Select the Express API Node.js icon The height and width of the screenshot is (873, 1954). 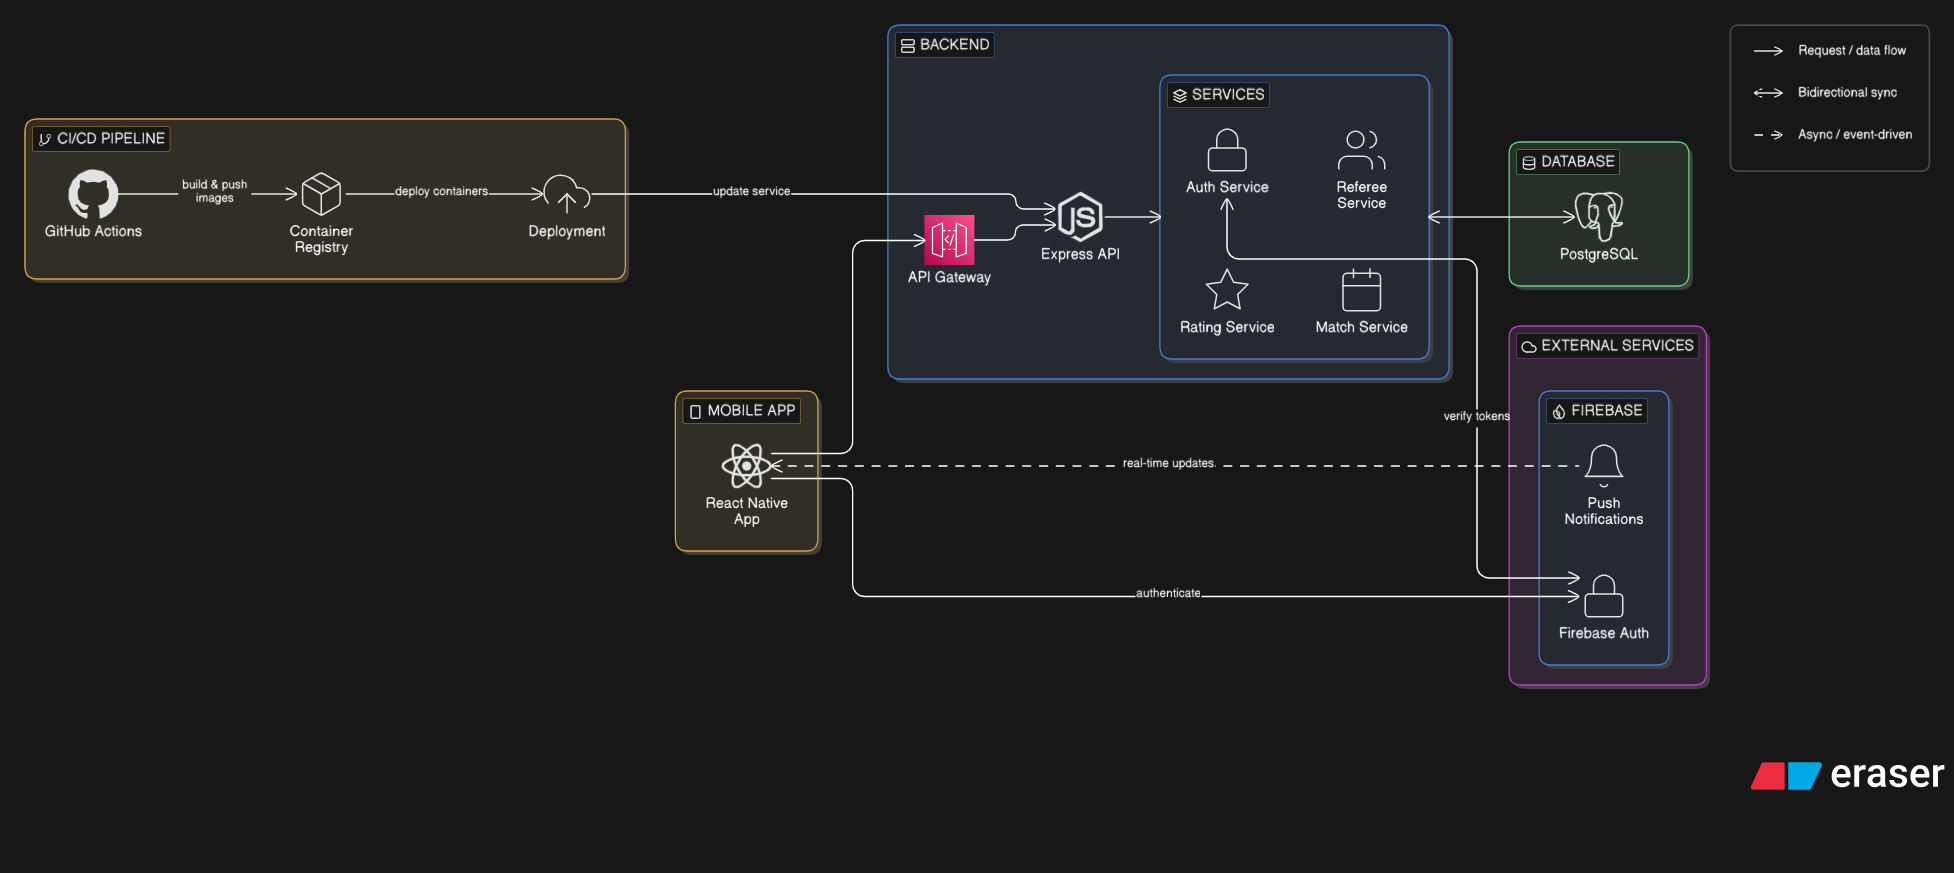(1080, 217)
